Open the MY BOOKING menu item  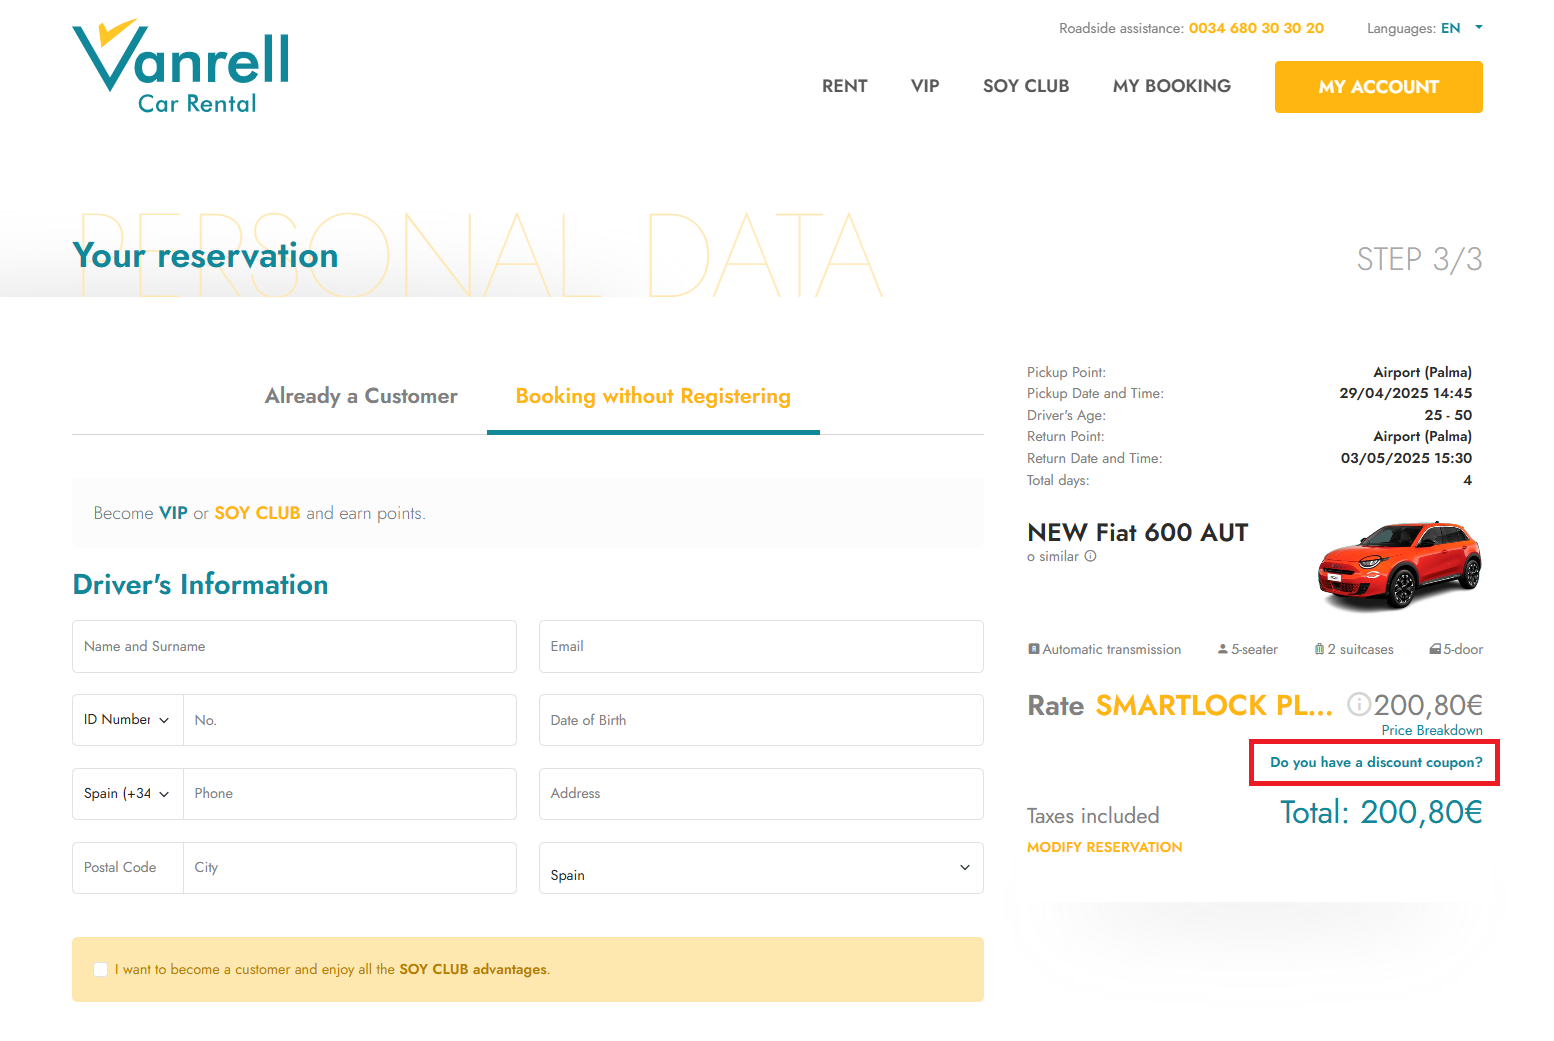click(x=1171, y=86)
